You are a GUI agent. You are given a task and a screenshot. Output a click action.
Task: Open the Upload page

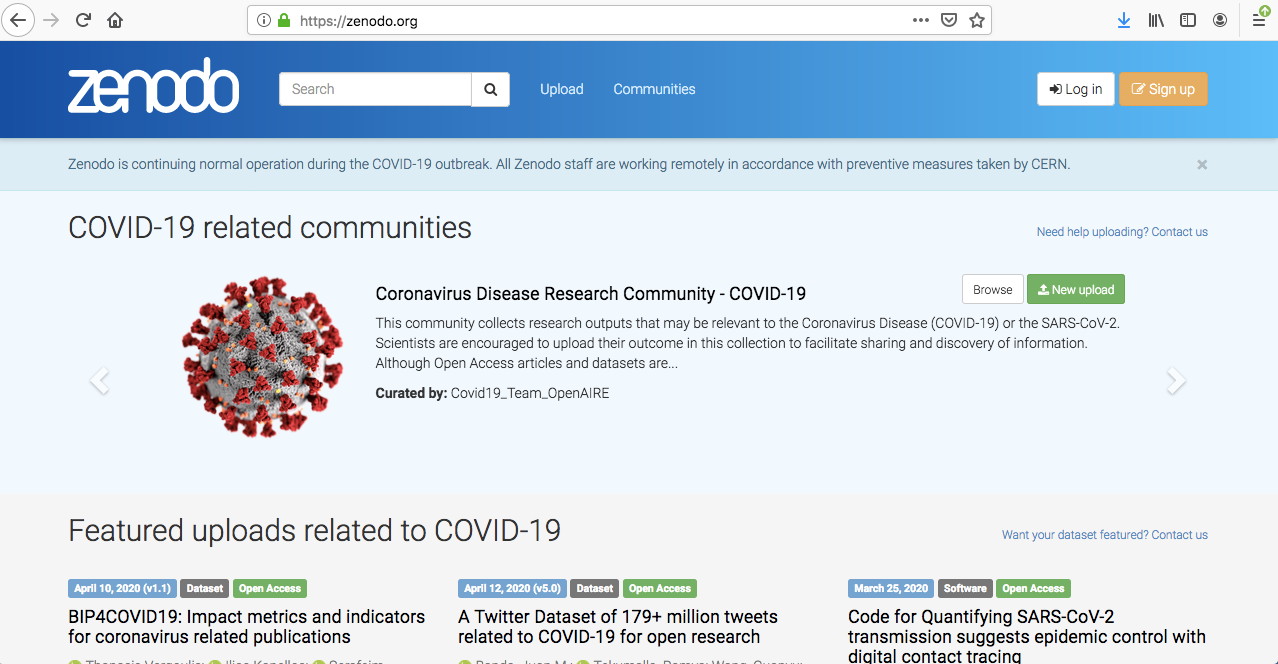coord(562,89)
